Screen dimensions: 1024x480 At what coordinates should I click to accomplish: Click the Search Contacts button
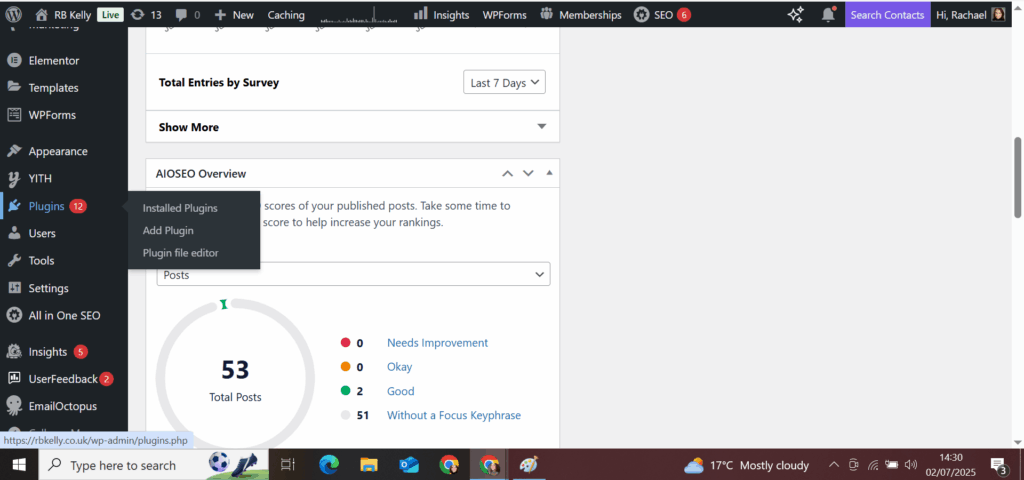pos(888,14)
